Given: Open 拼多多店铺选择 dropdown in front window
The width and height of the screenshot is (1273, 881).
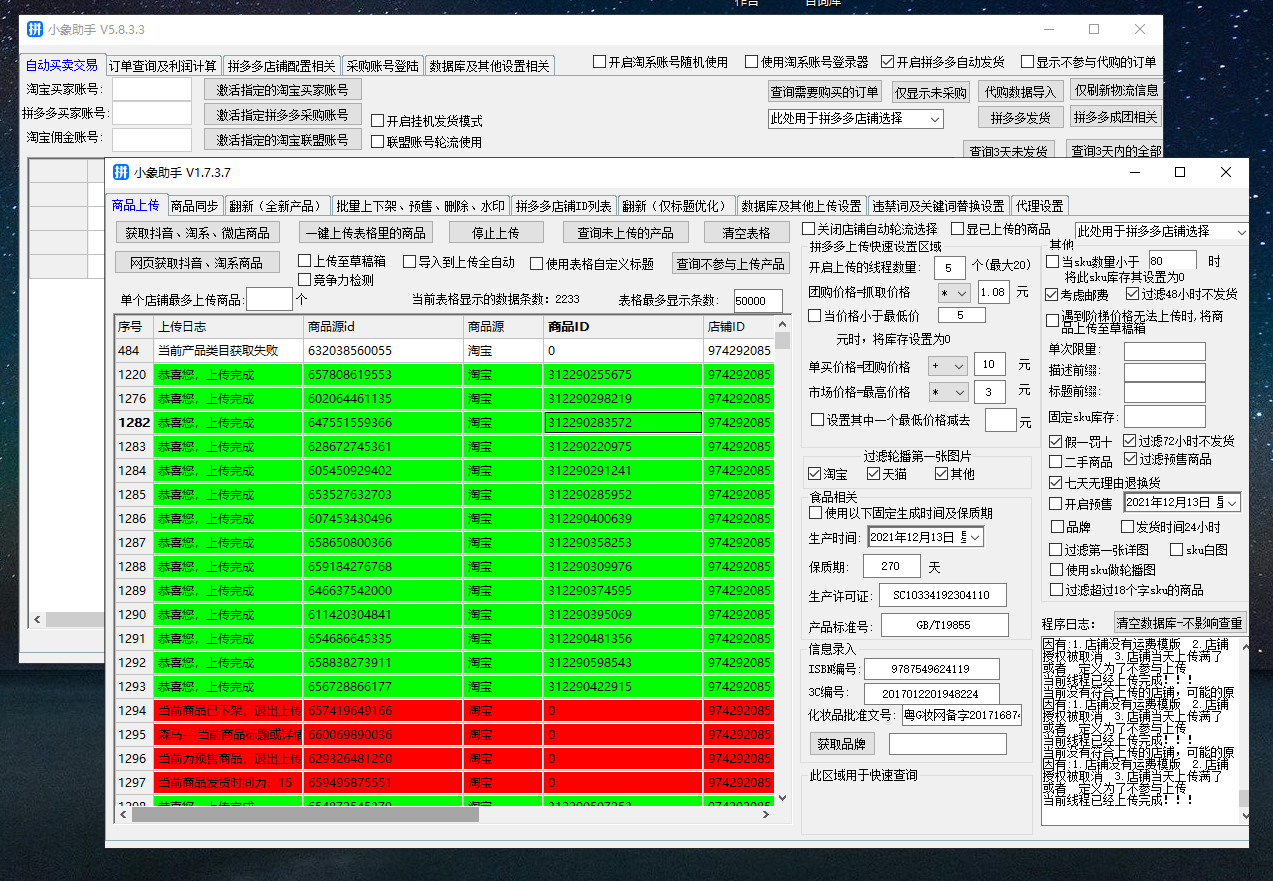Looking at the screenshot, I should (x=1161, y=231).
